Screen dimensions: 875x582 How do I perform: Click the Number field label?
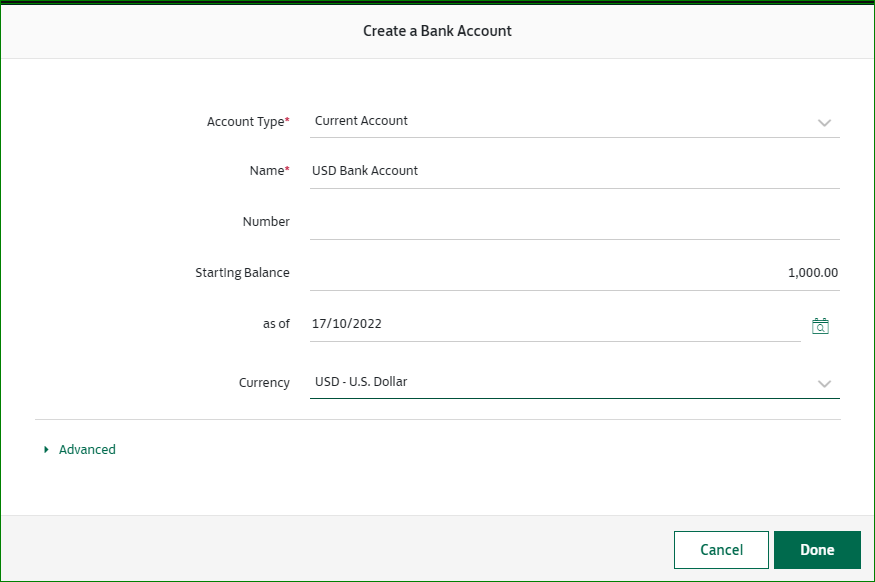[266, 222]
